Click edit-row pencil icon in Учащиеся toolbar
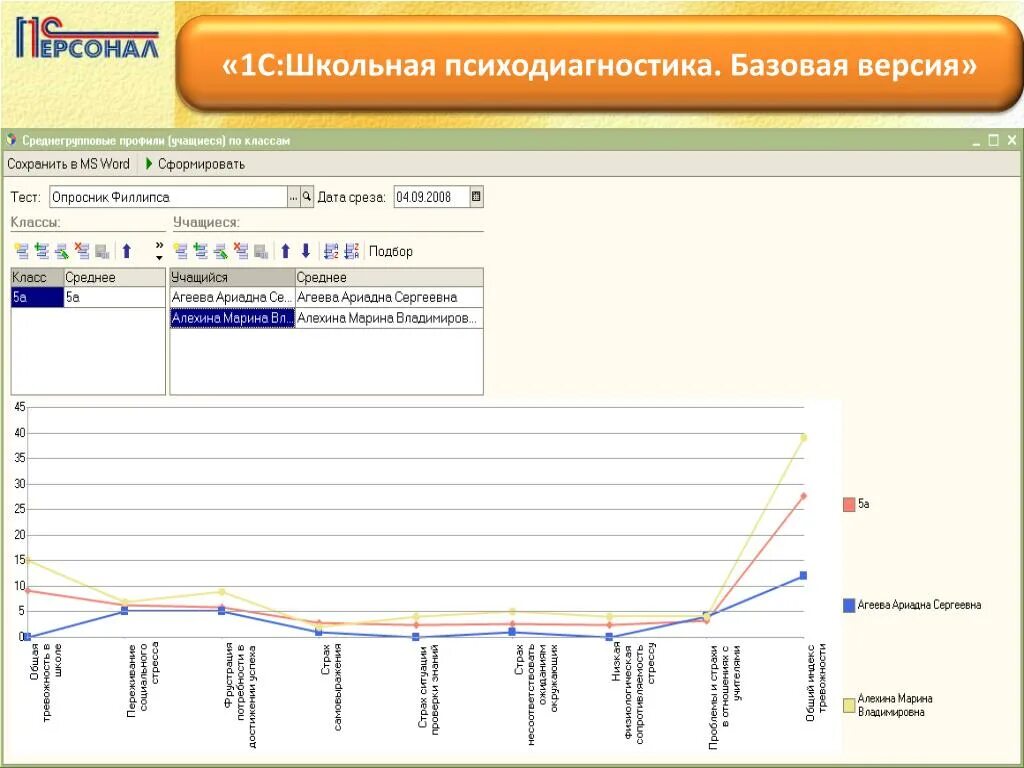 [x=221, y=251]
